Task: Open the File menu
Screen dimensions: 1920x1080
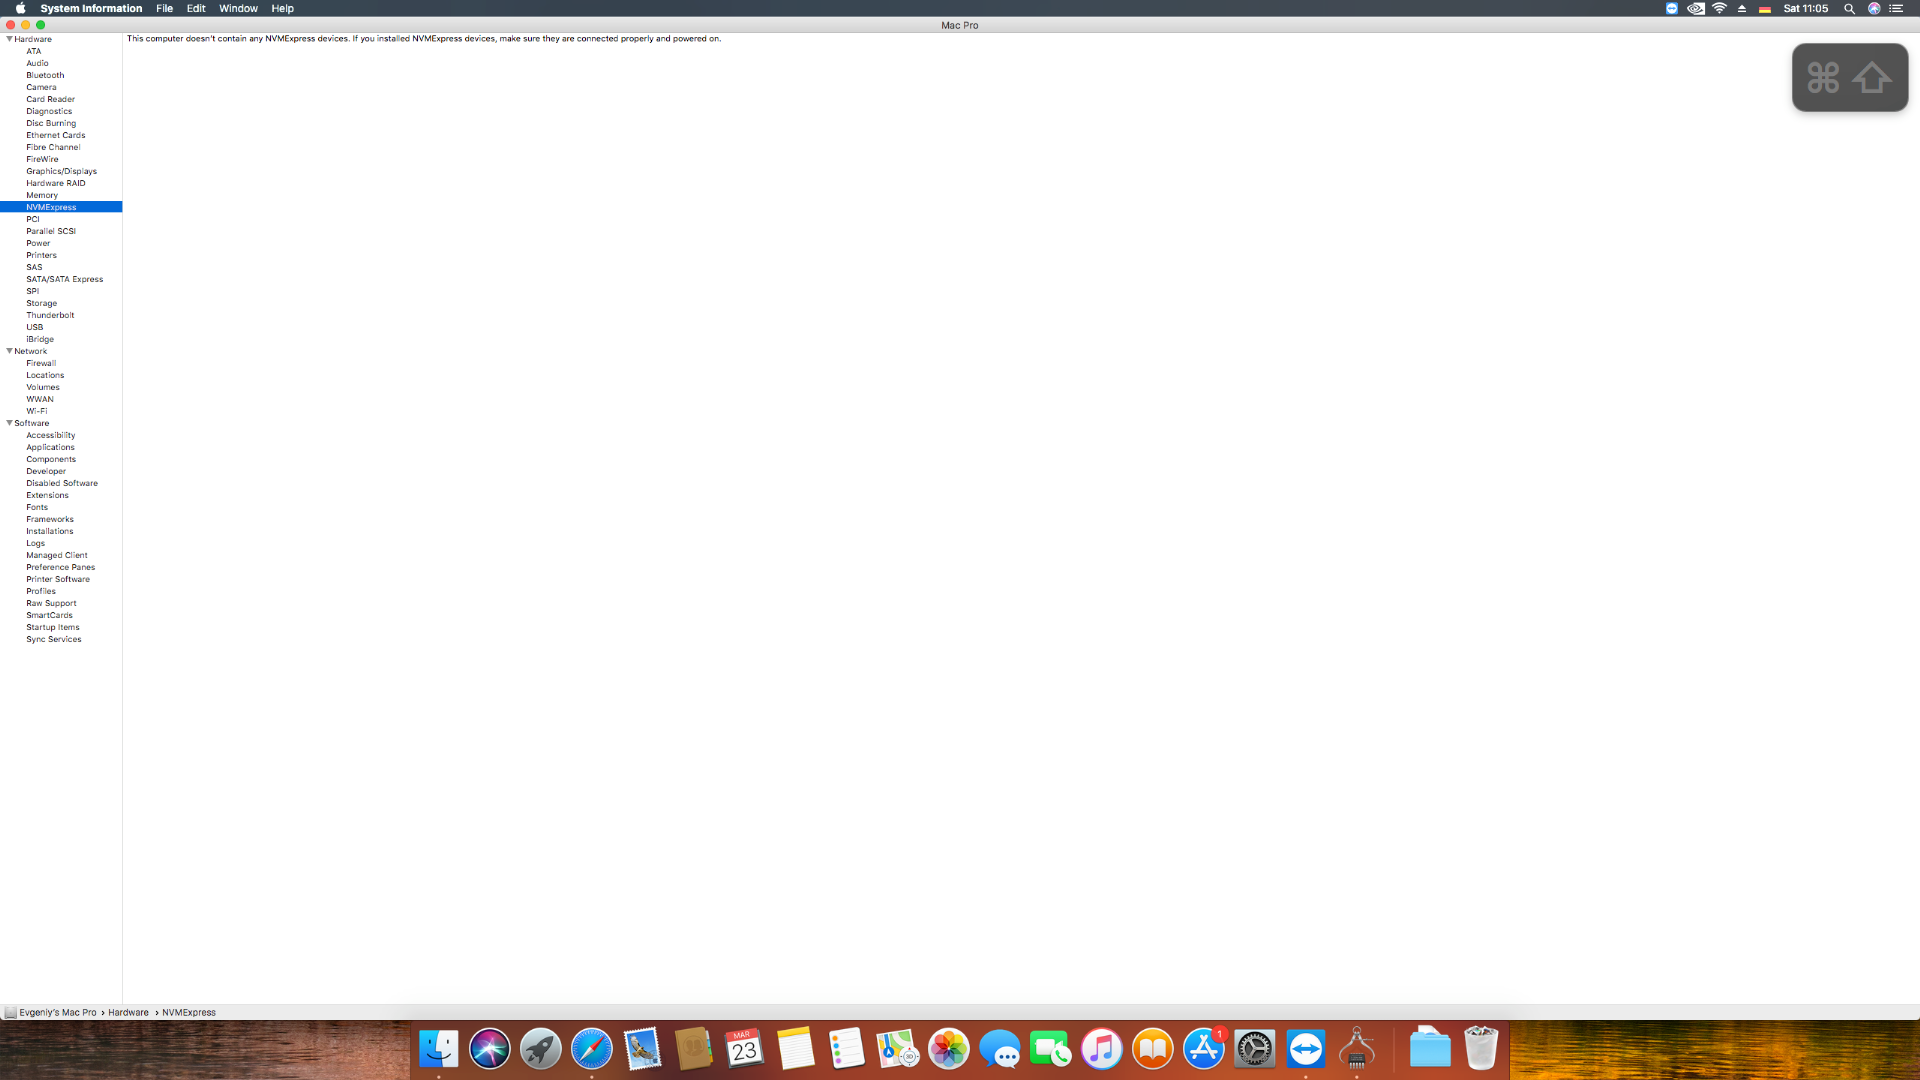Action: pos(164,8)
